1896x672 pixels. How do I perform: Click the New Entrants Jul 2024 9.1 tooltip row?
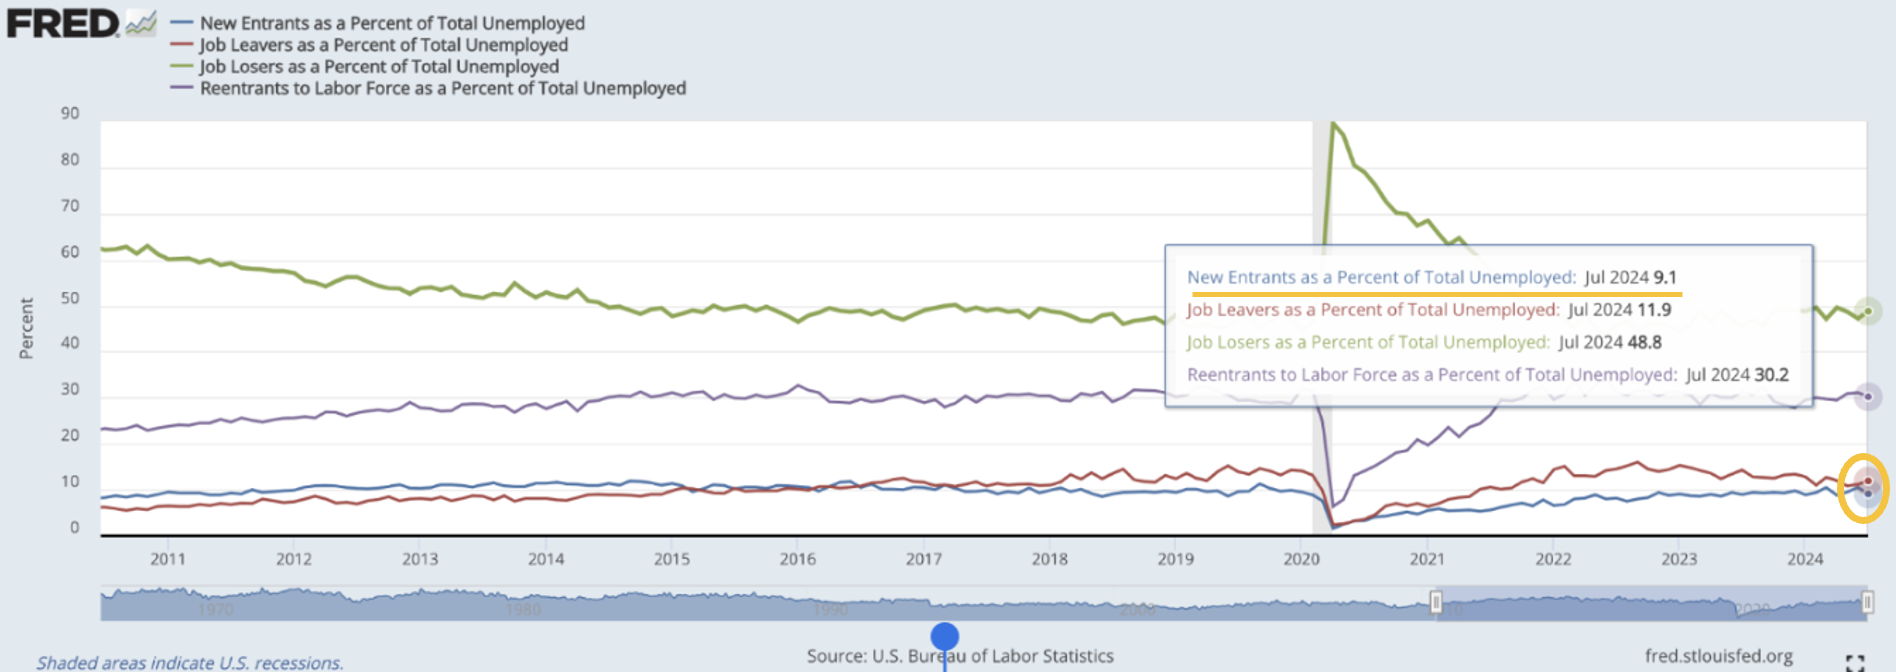tap(1431, 277)
